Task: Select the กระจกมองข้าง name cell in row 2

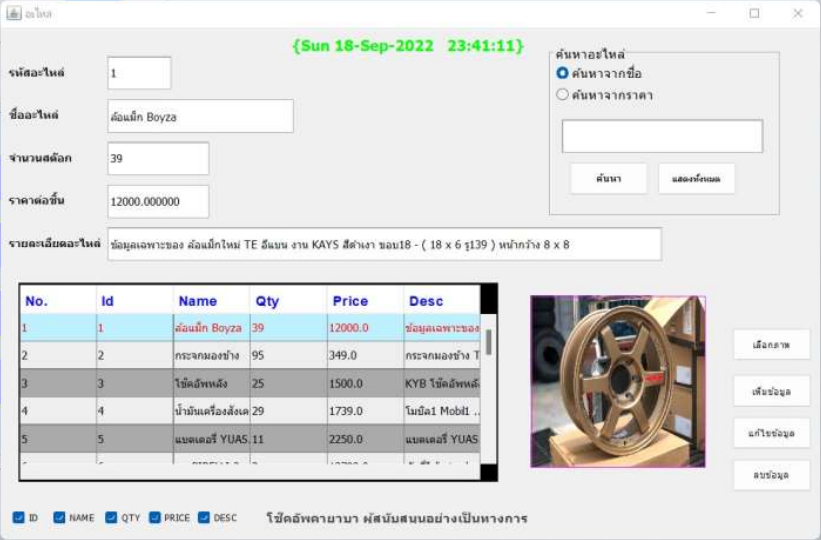Action: tap(212, 355)
